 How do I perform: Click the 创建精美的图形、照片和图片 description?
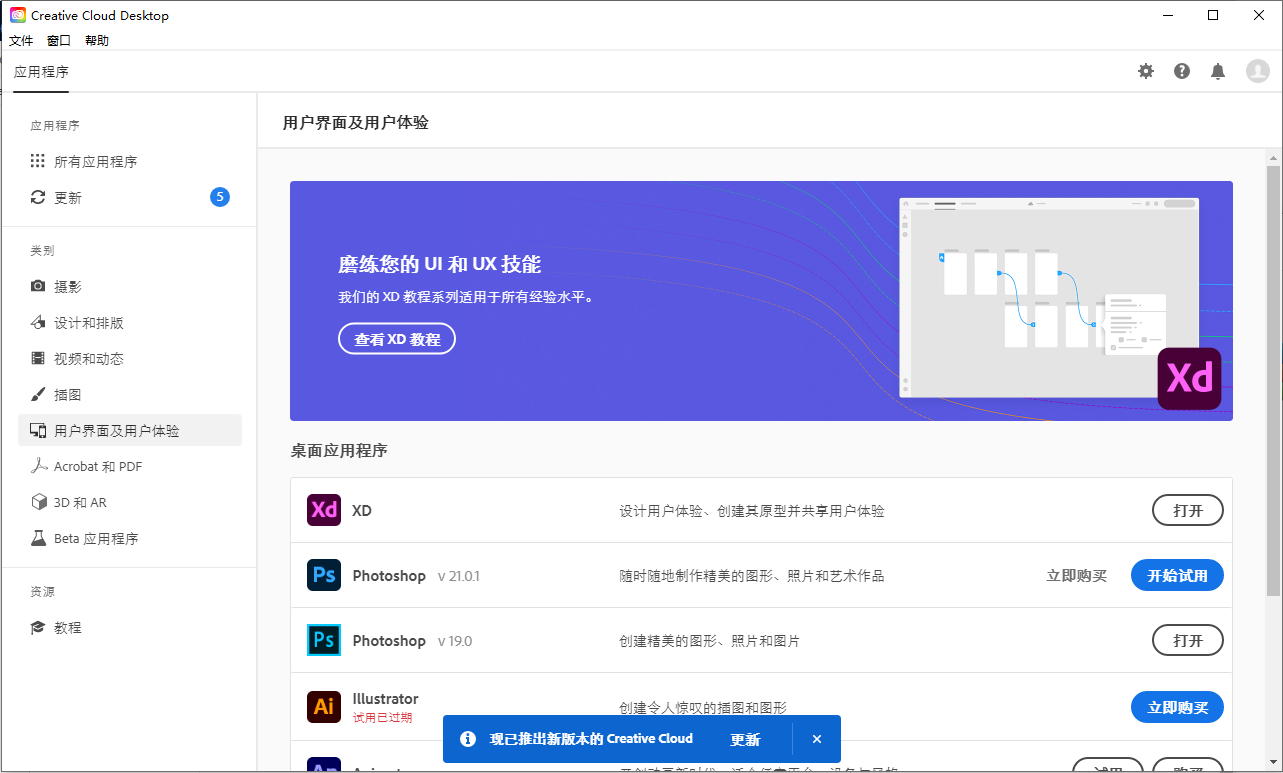[x=710, y=641]
